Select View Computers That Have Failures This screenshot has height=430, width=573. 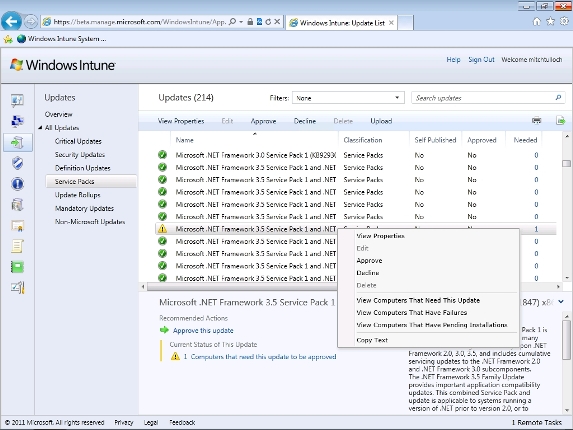(411, 312)
